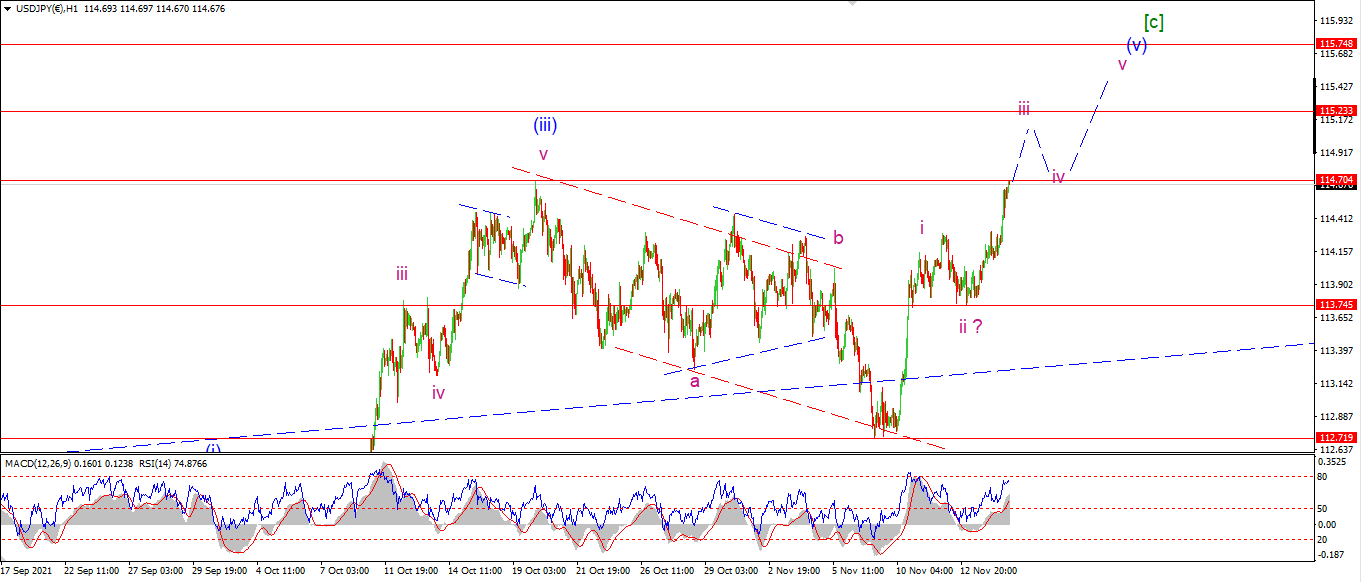Viewport: 1362px width, 582px height.
Task: Select the 114.704 price level tag
Action: [1337, 180]
